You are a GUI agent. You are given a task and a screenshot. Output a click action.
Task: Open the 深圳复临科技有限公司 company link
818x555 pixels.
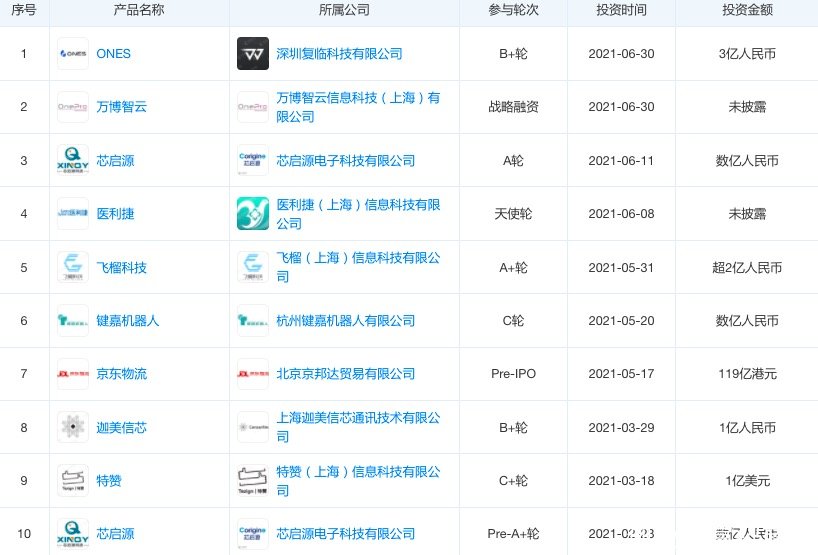(x=340, y=54)
